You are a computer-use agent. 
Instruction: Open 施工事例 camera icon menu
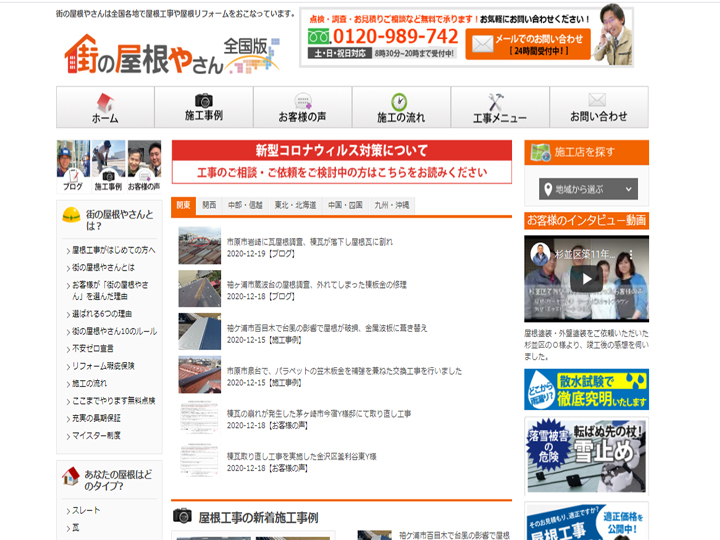(x=204, y=107)
